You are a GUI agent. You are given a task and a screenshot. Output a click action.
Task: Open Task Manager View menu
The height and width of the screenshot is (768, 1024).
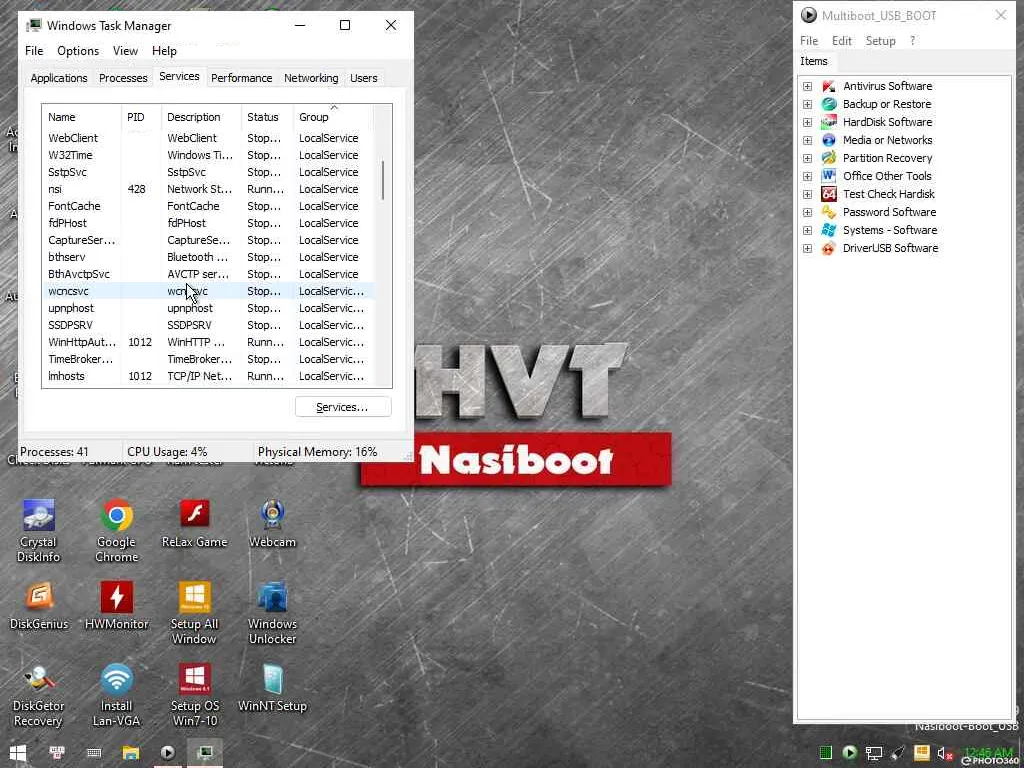[x=125, y=51]
